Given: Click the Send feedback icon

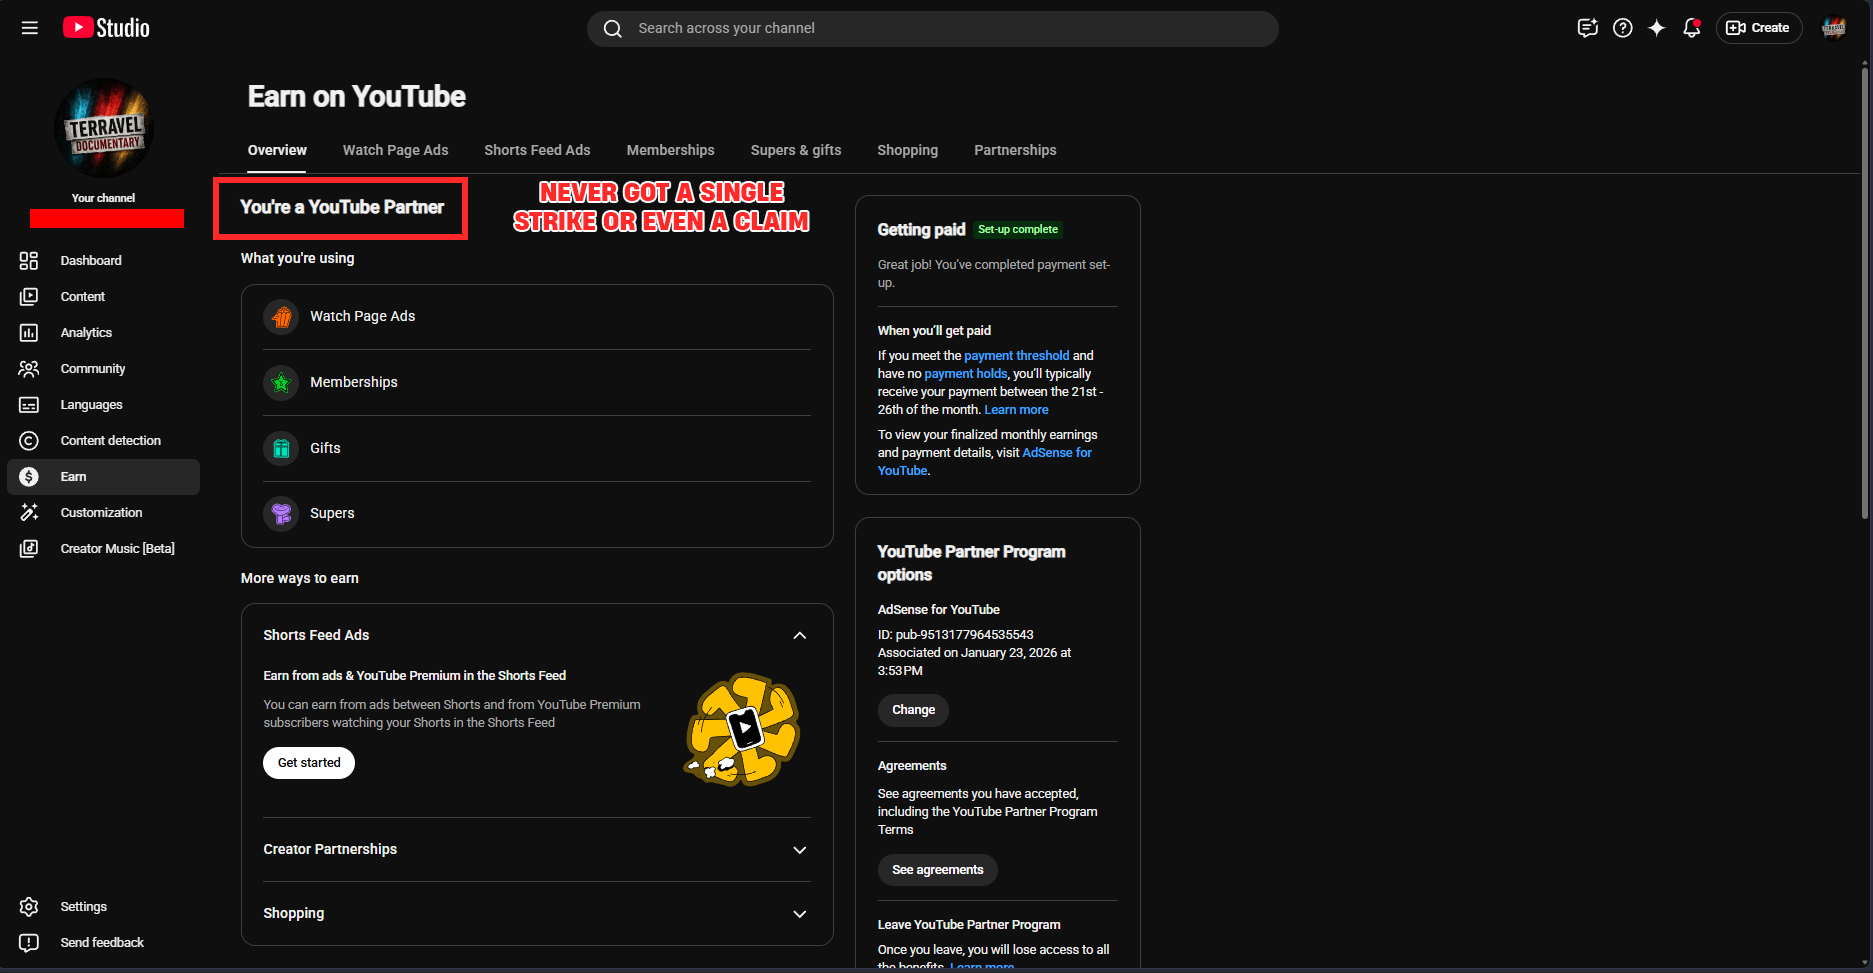Looking at the screenshot, I should pos(29,943).
